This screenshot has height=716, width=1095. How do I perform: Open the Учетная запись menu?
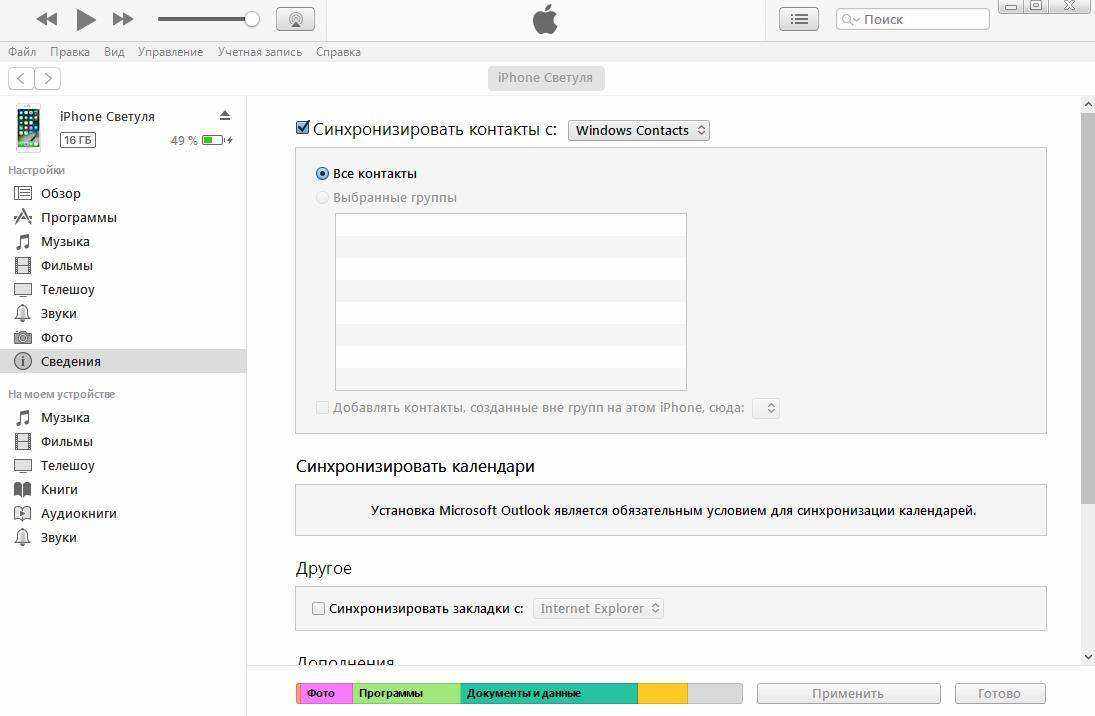coord(259,52)
